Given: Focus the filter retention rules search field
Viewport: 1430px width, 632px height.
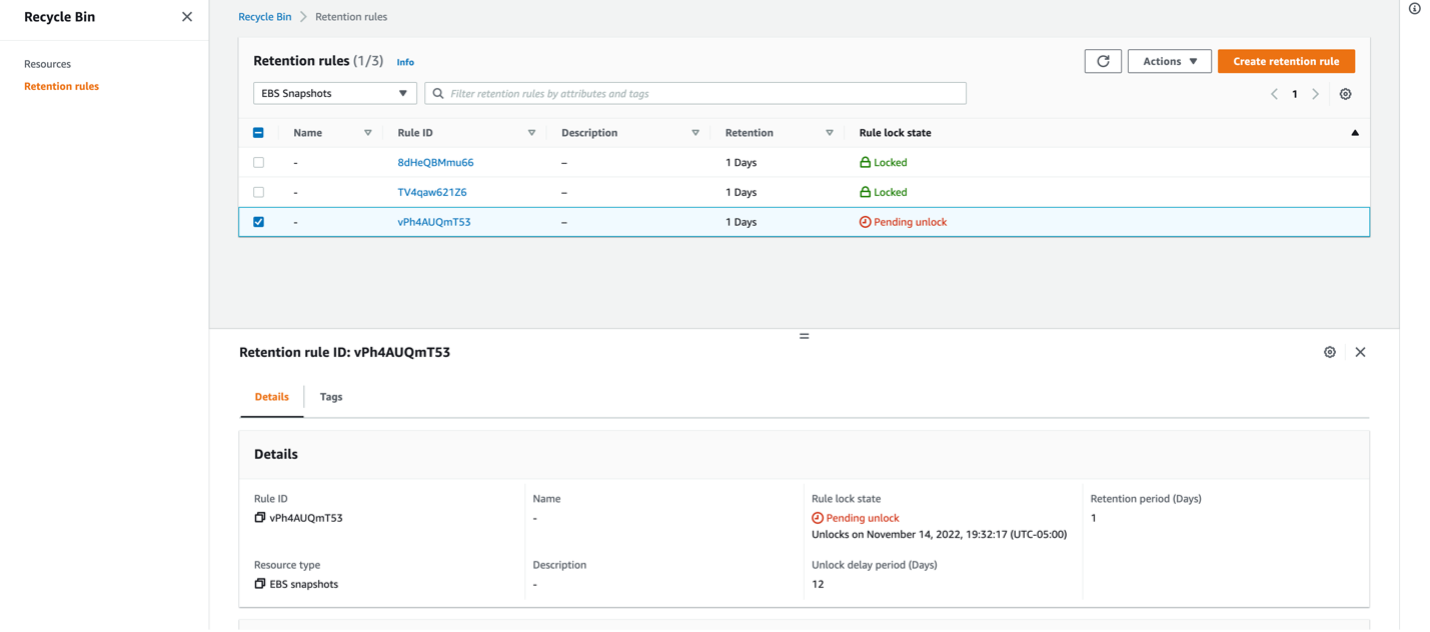Looking at the screenshot, I should click(x=696, y=93).
